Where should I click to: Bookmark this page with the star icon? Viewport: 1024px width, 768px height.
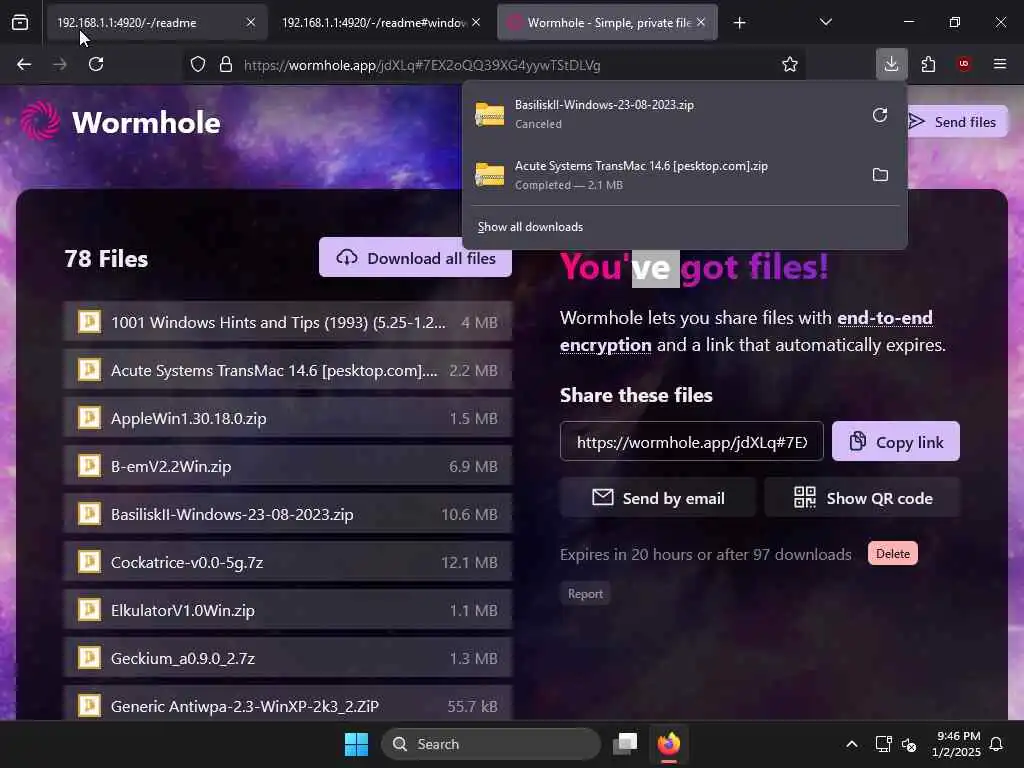(x=790, y=65)
